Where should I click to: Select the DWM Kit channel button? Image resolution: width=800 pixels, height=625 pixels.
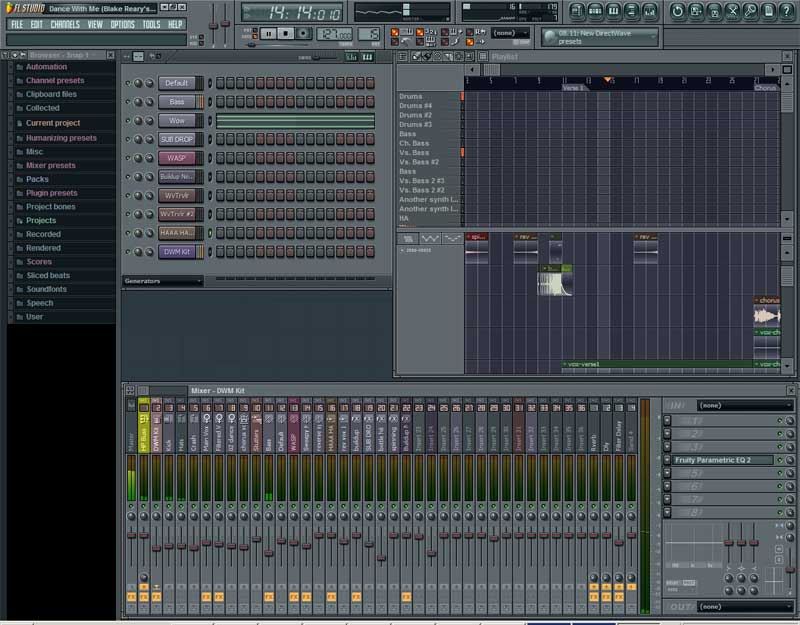pyautogui.click(x=177, y=252)
